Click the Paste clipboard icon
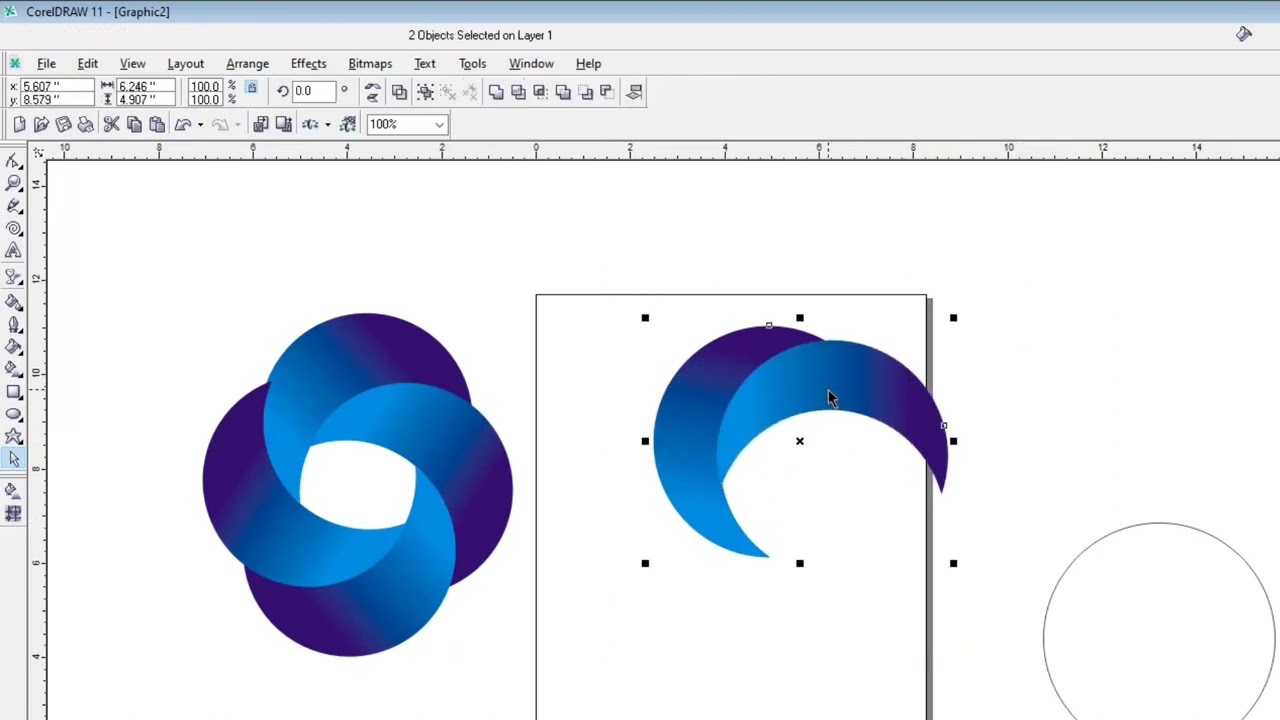1280x720 pixels. 157,124
